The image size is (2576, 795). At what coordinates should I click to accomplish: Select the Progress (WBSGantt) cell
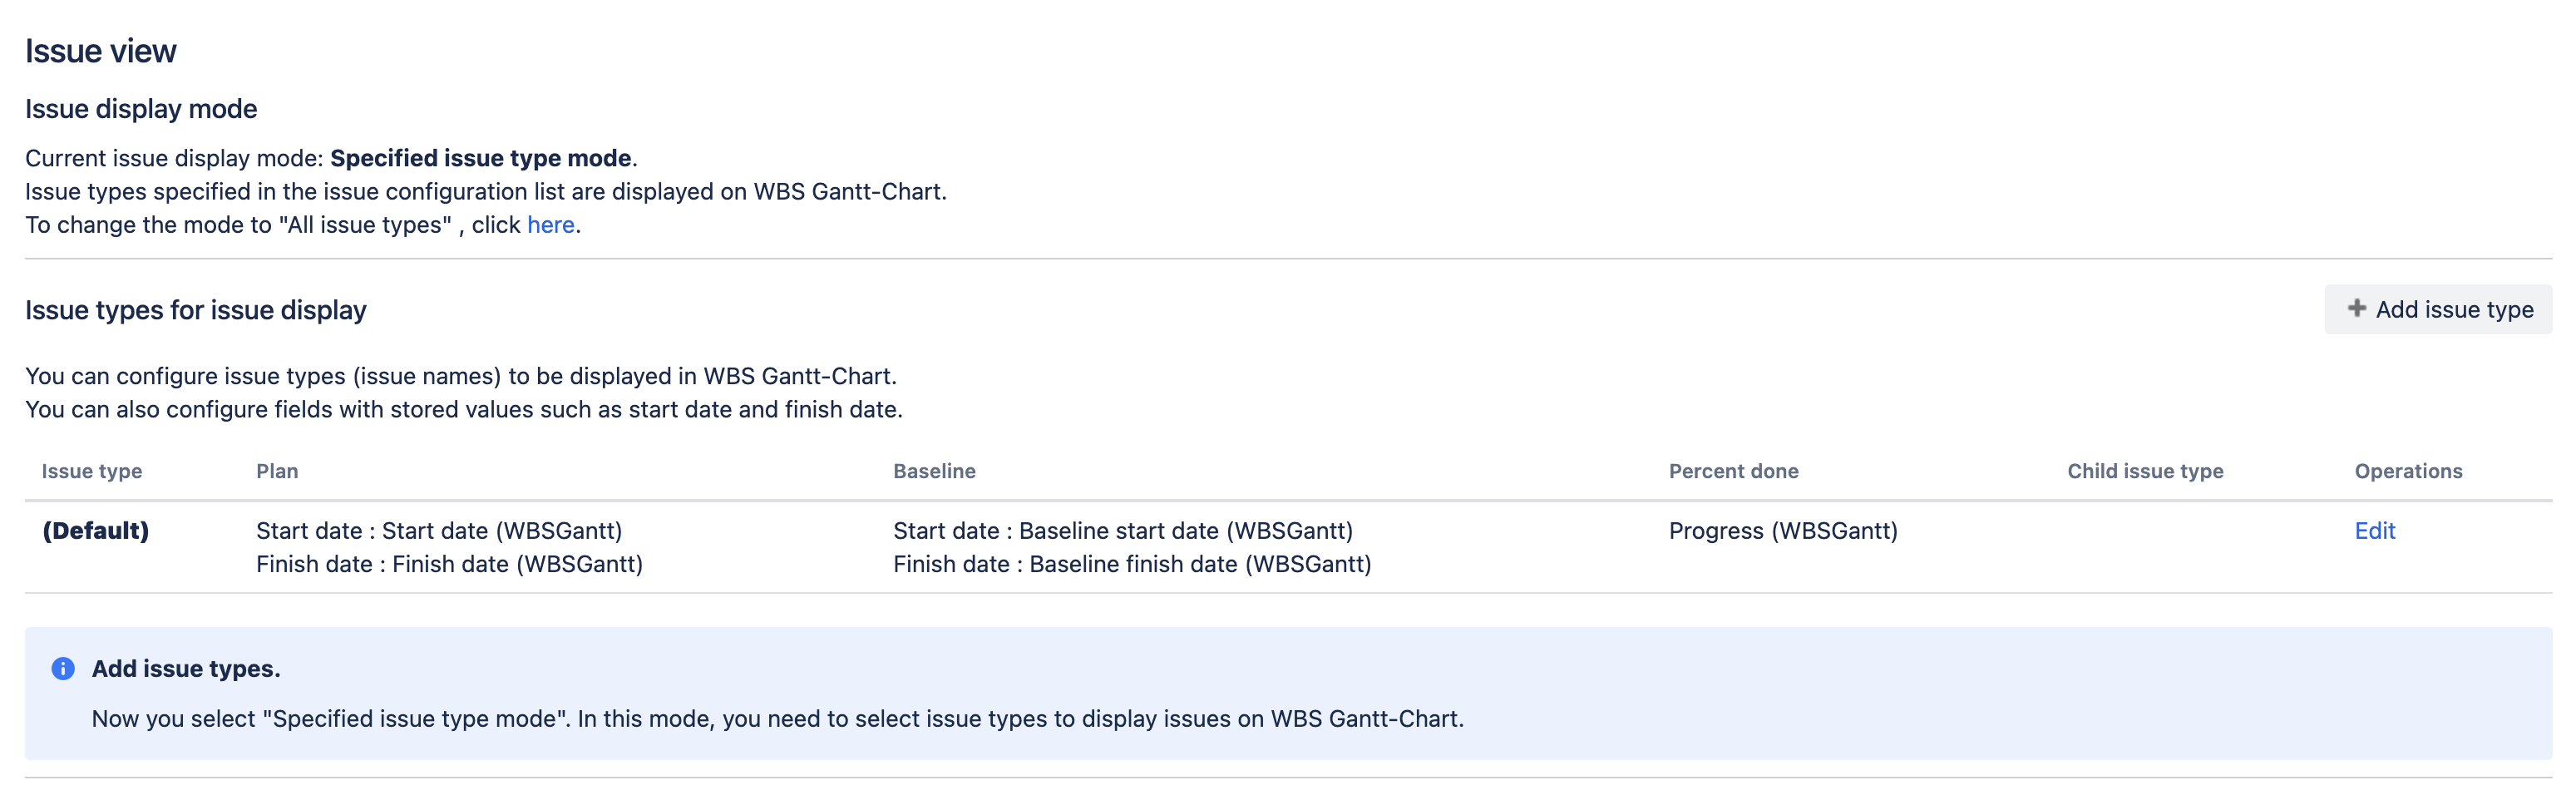[1782, 531]
